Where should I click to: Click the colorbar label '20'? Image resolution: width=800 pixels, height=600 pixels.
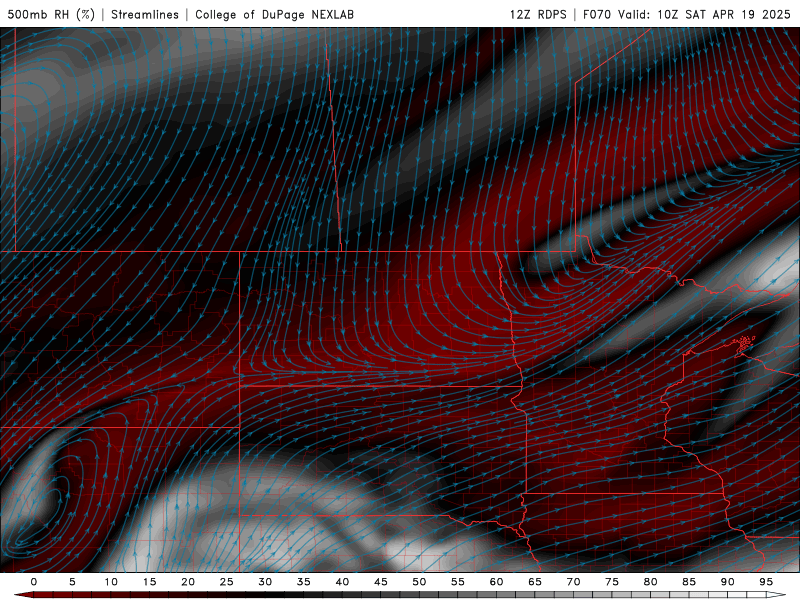point(188,582)
